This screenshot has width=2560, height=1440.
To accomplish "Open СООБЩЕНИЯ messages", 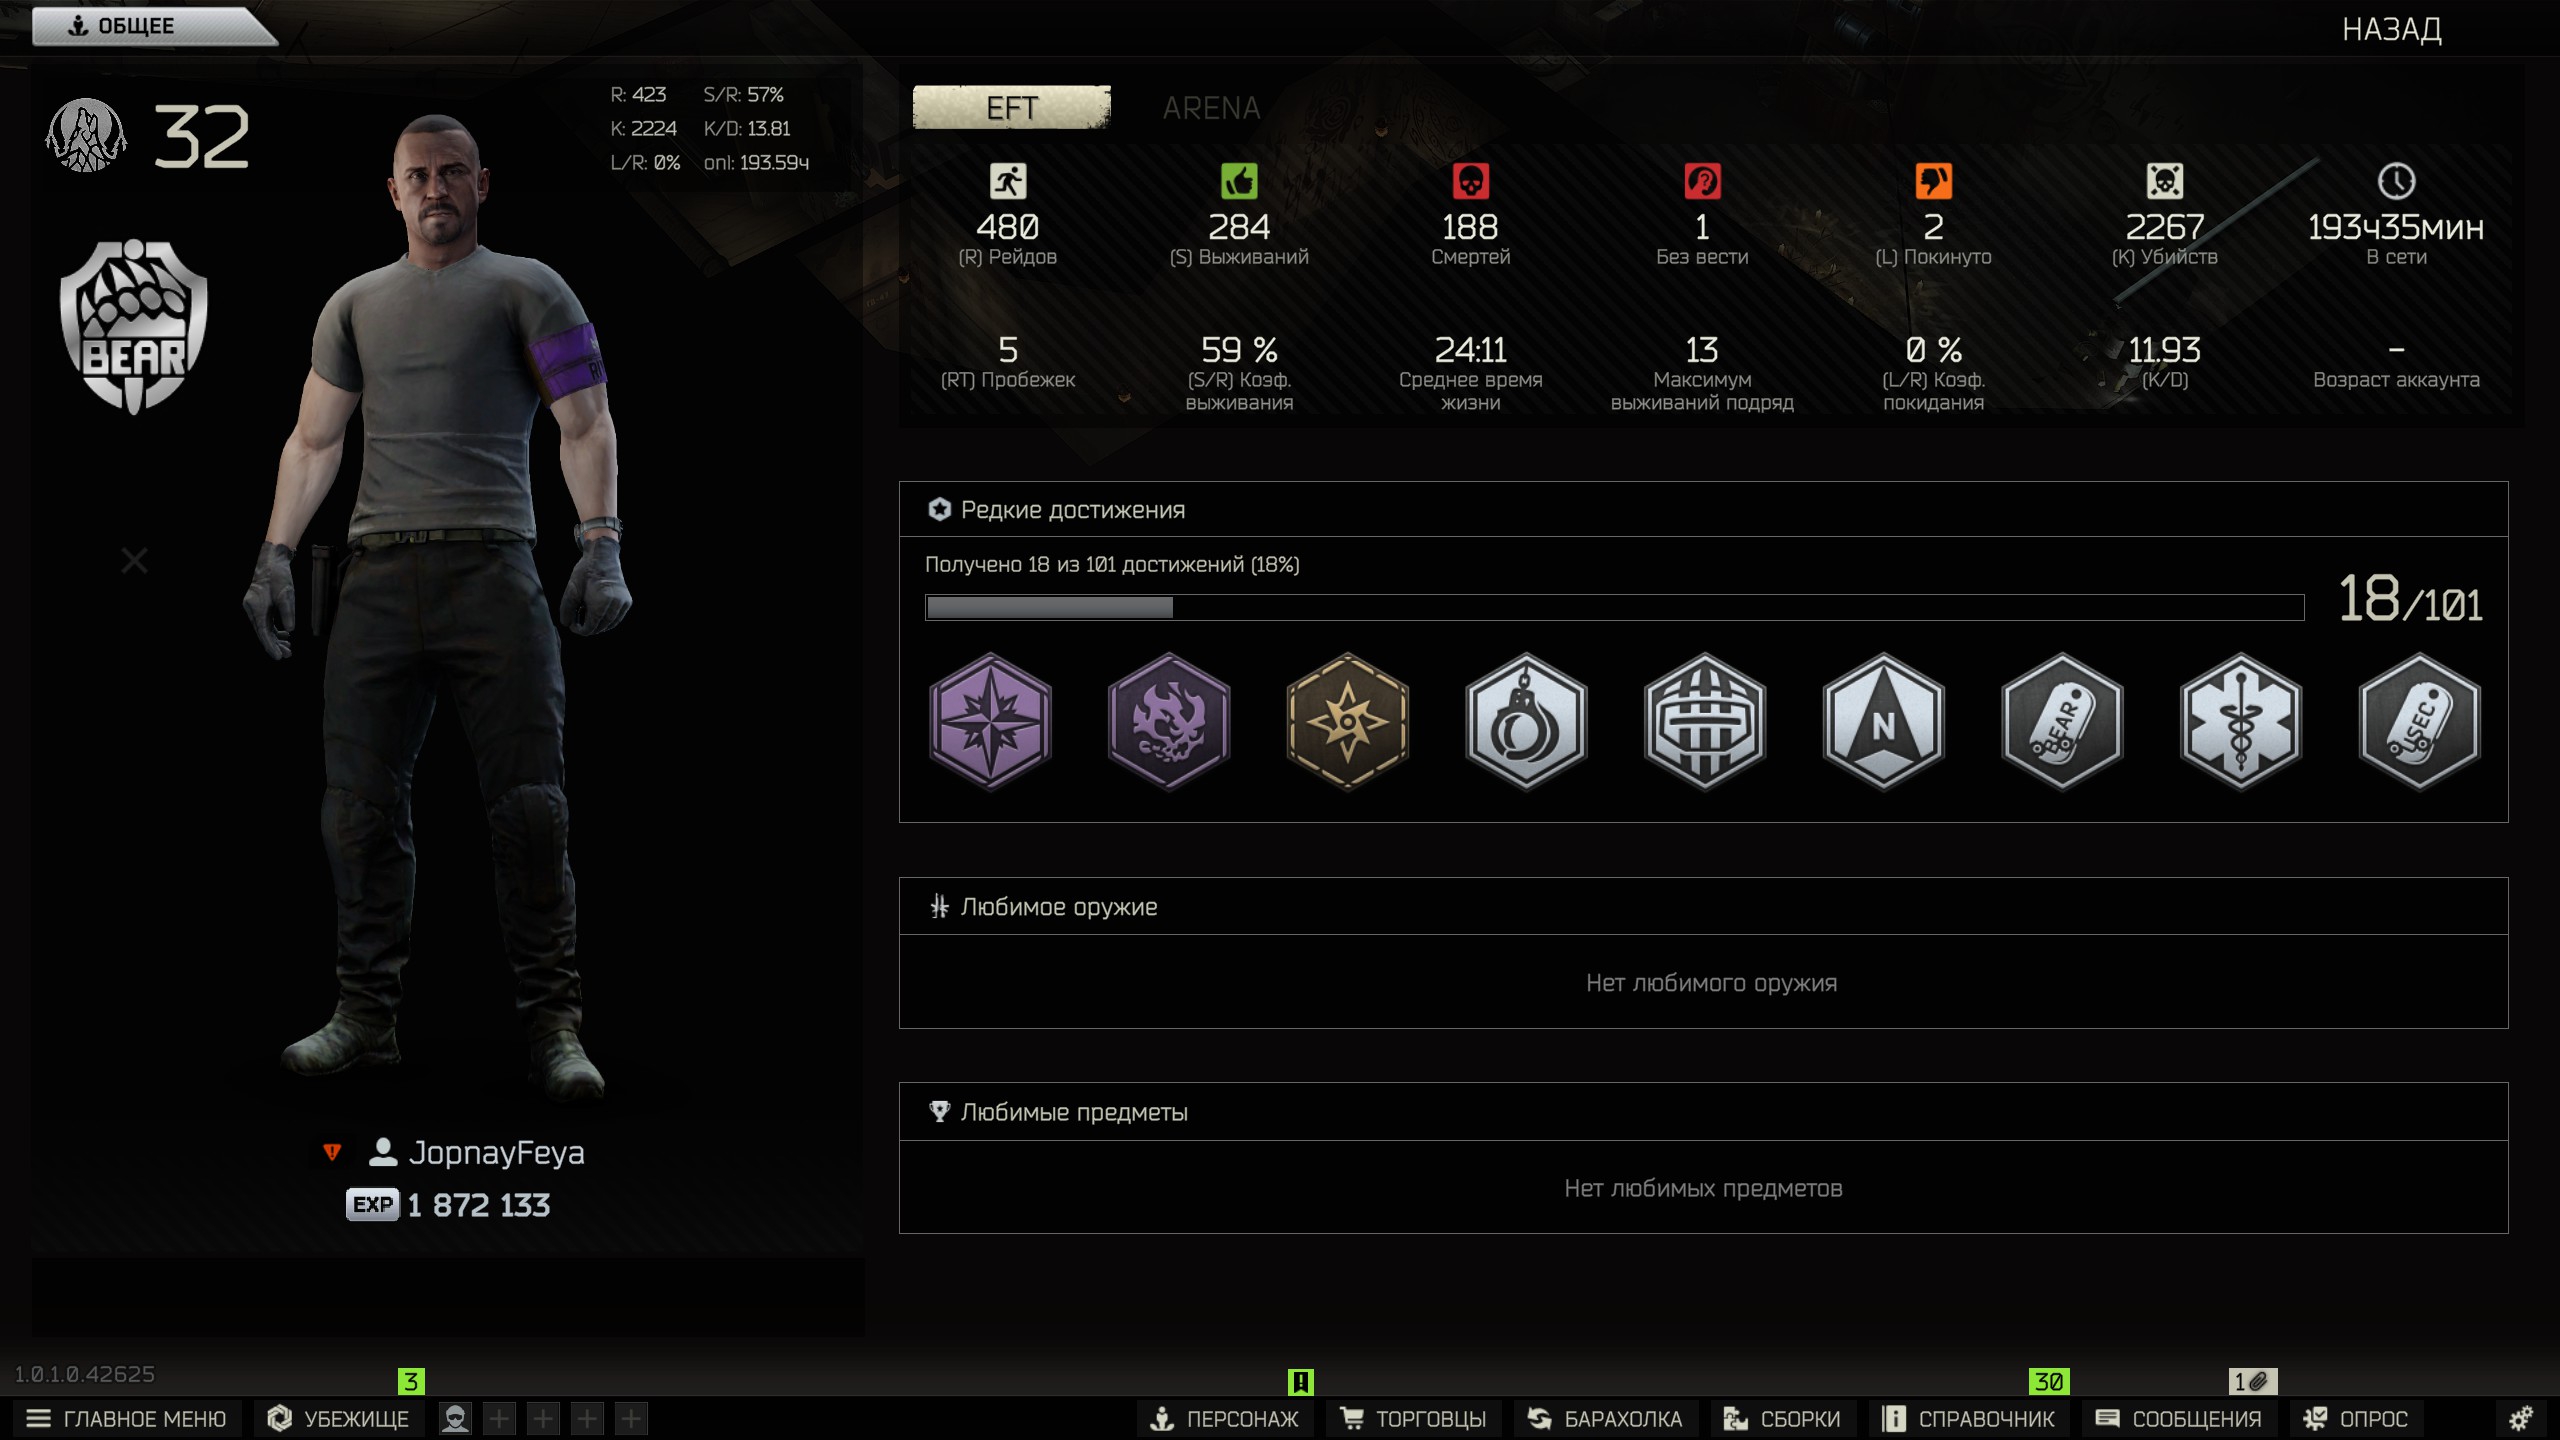I will tap(2178, 1419).
